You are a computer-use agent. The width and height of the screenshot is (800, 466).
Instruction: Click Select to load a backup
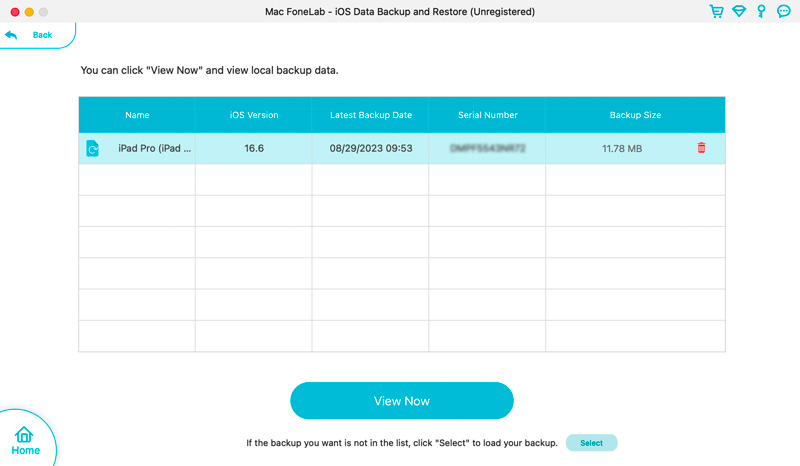click(x=591, y=443)
